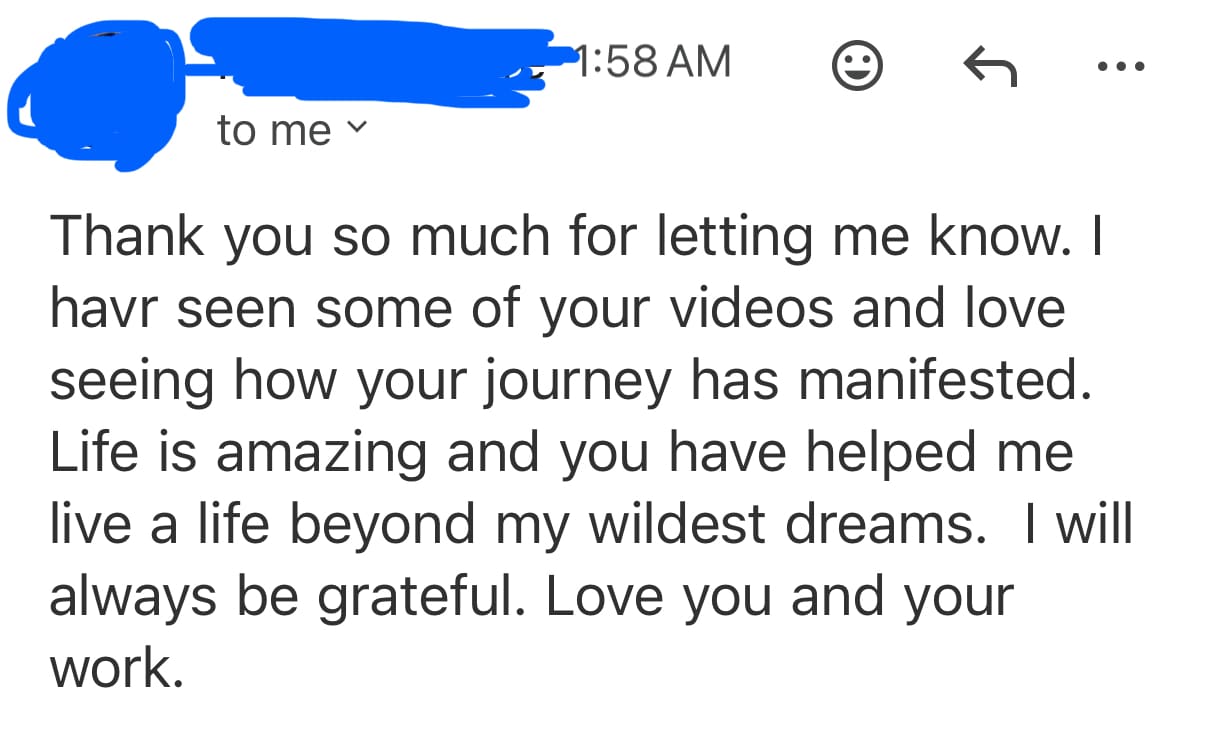Click the reply arrow icon
The height and width of the screenshot is (740, 1206).
coord(989,67)
